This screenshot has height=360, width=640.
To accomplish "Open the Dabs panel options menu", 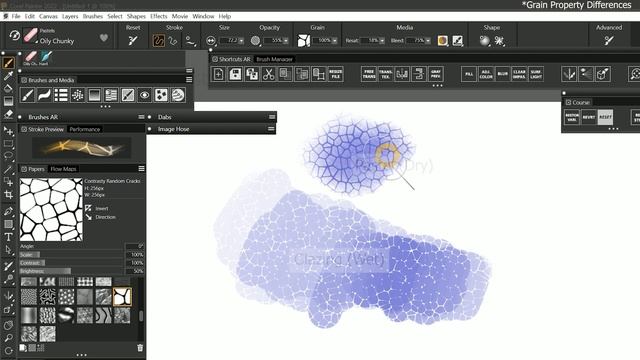I will (272, 117).
